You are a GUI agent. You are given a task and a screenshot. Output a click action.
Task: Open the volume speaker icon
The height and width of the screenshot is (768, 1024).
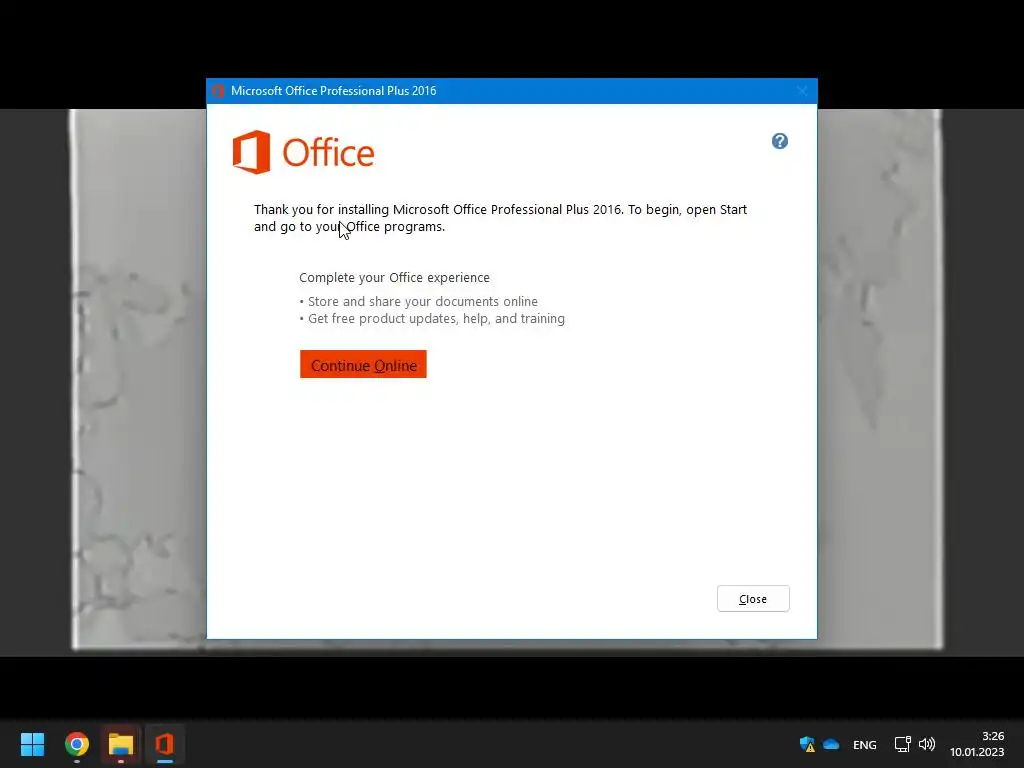pos(927,744)
